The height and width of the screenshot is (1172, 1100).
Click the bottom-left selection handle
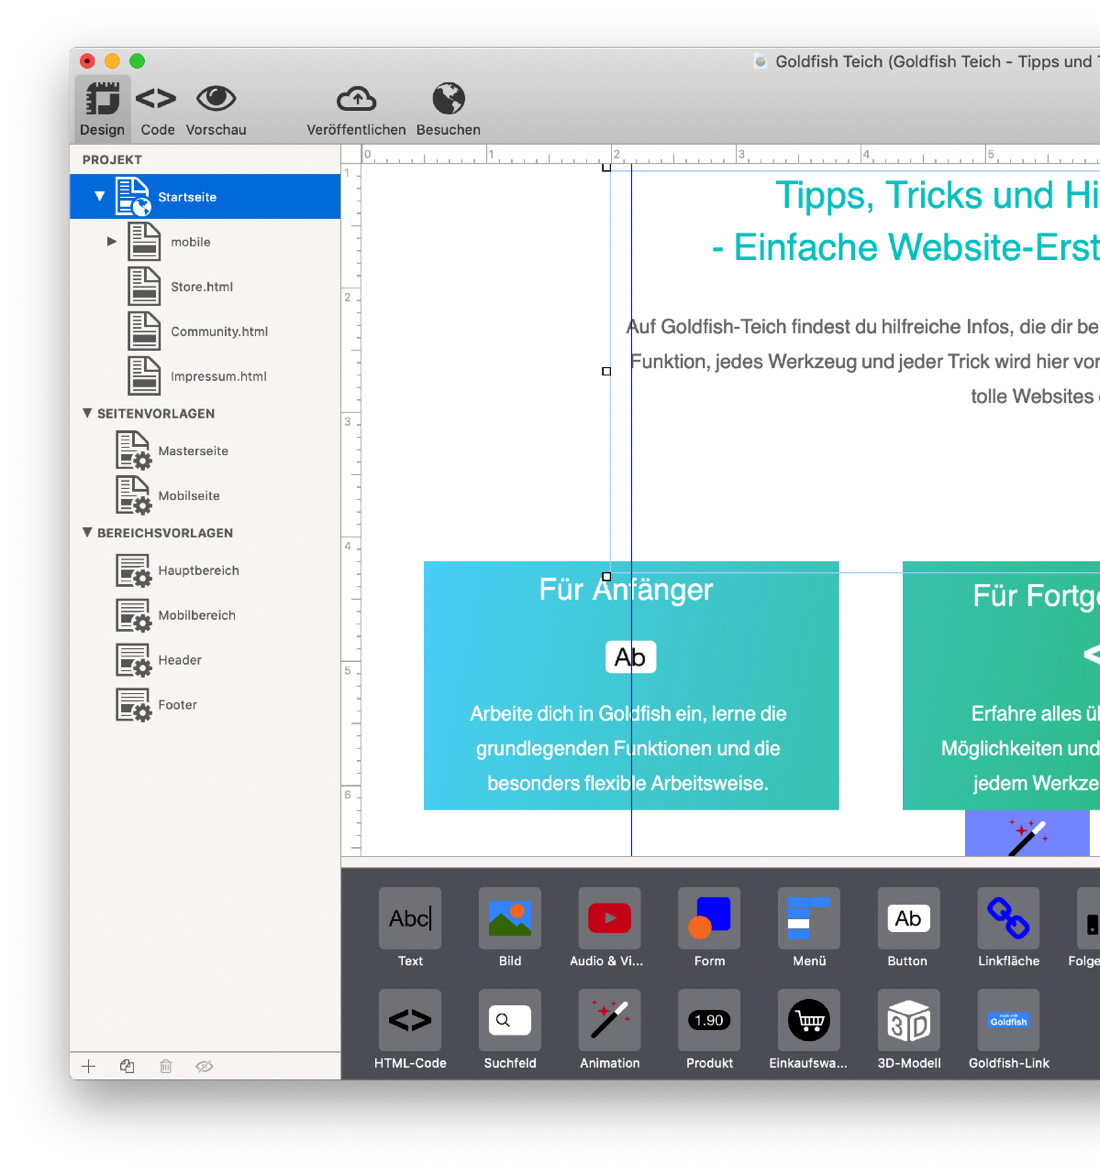point(606,576)
